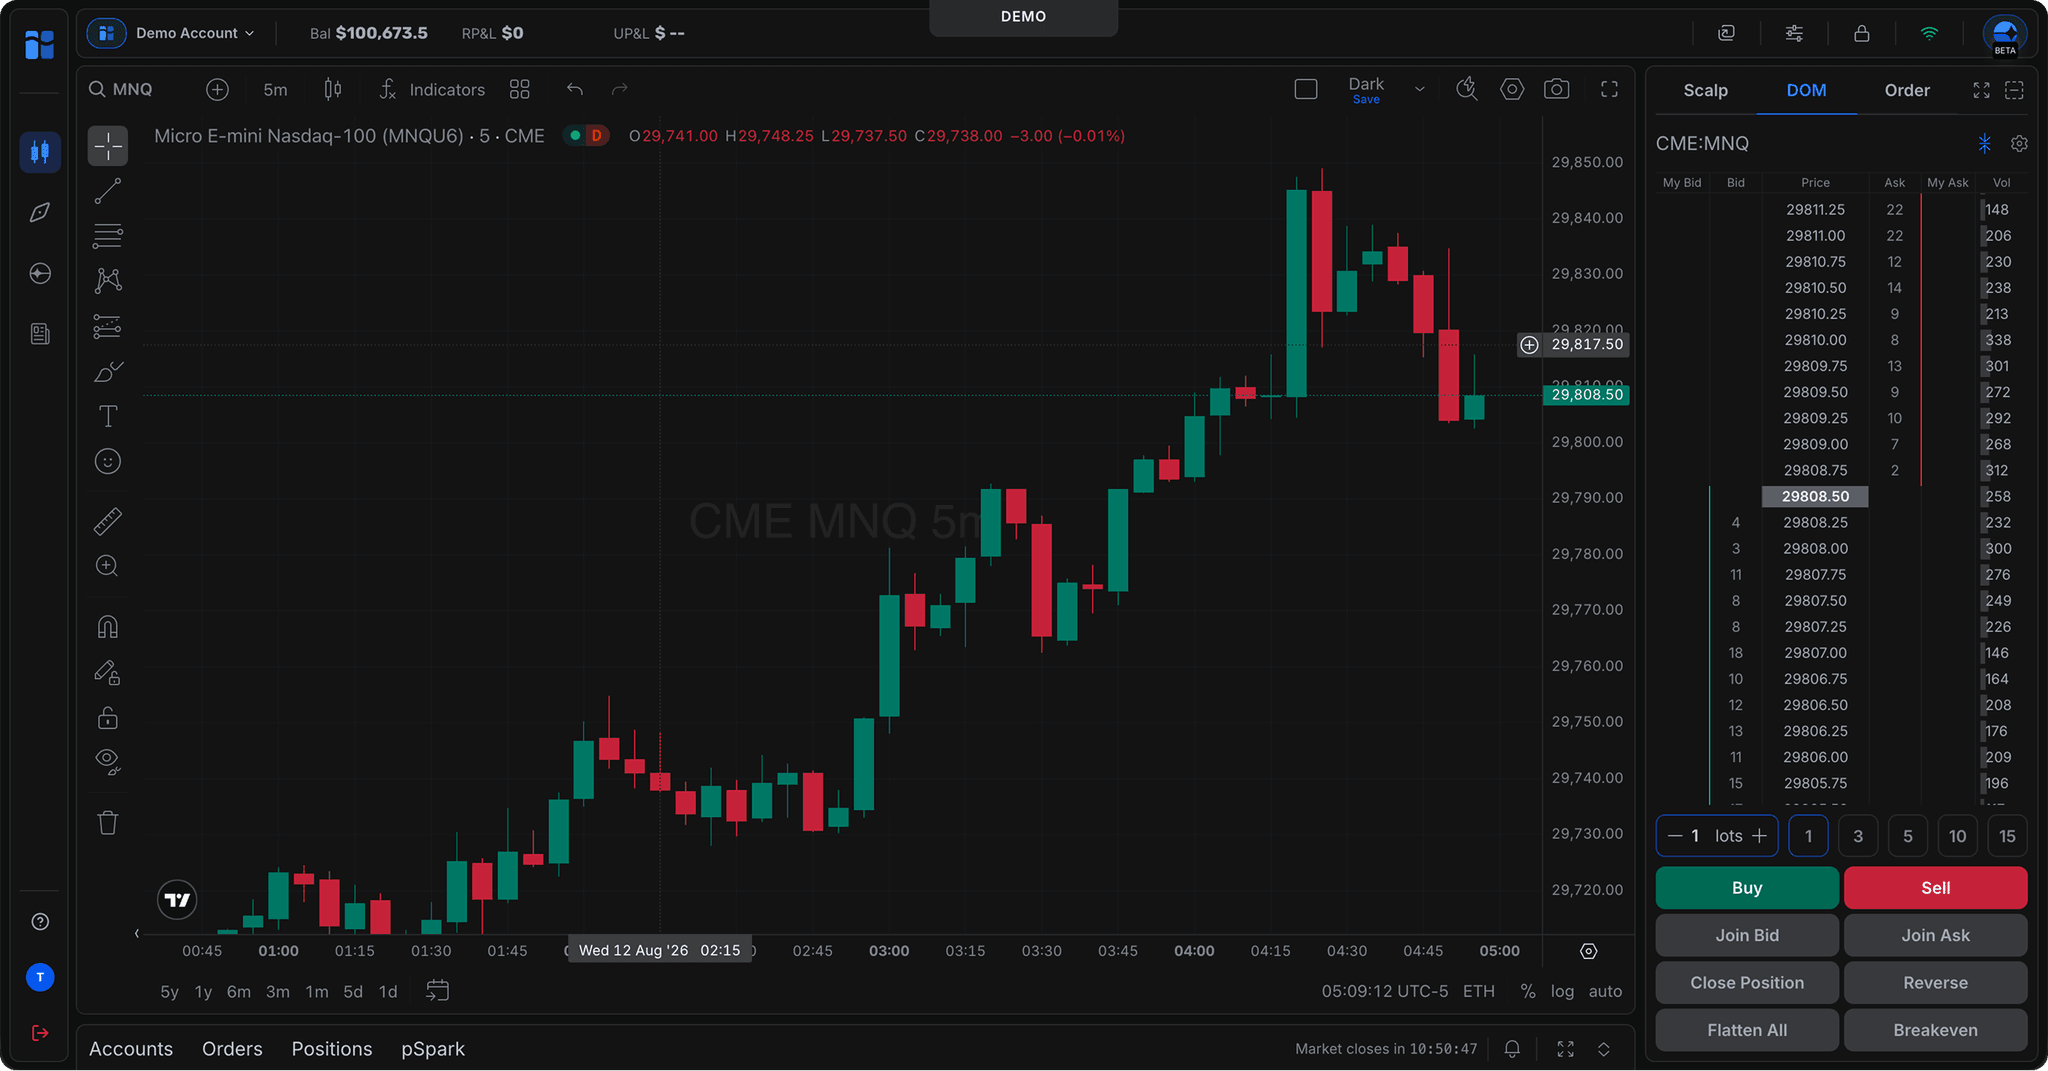Expand the Dark theme layout dropdown arrow
Screen dimensions: 2048x1071
[1419, 89]
